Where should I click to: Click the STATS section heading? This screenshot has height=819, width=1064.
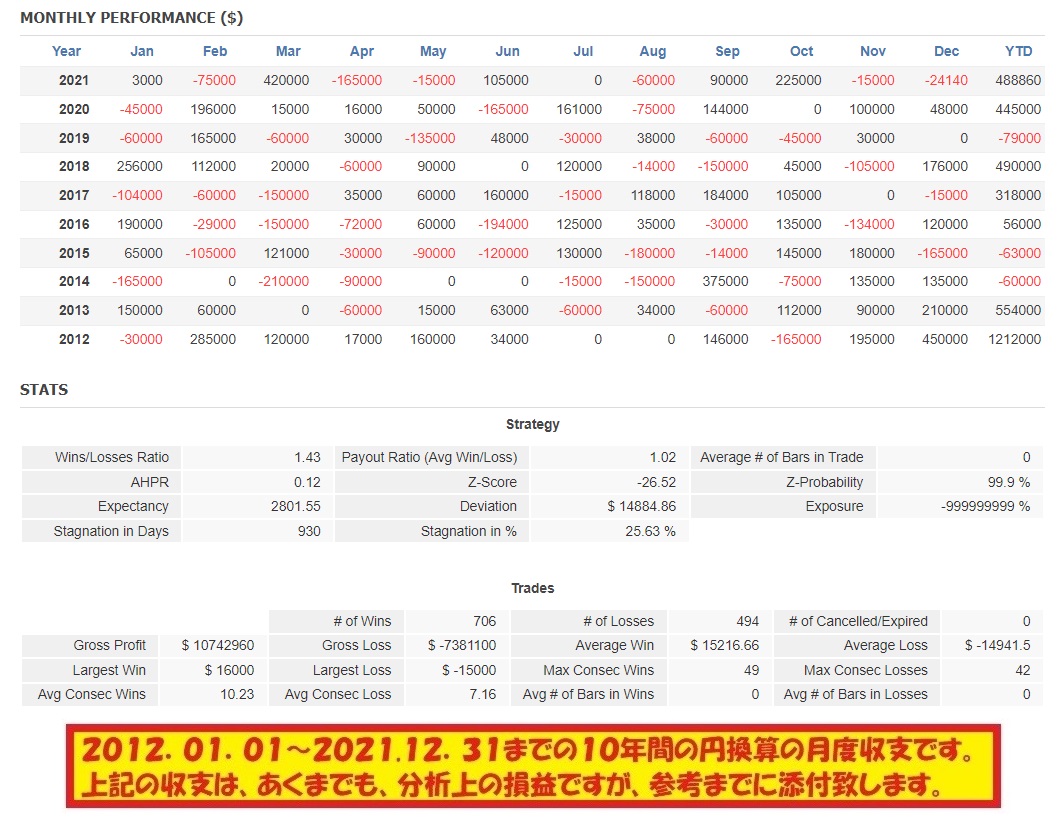coord(44,389)
